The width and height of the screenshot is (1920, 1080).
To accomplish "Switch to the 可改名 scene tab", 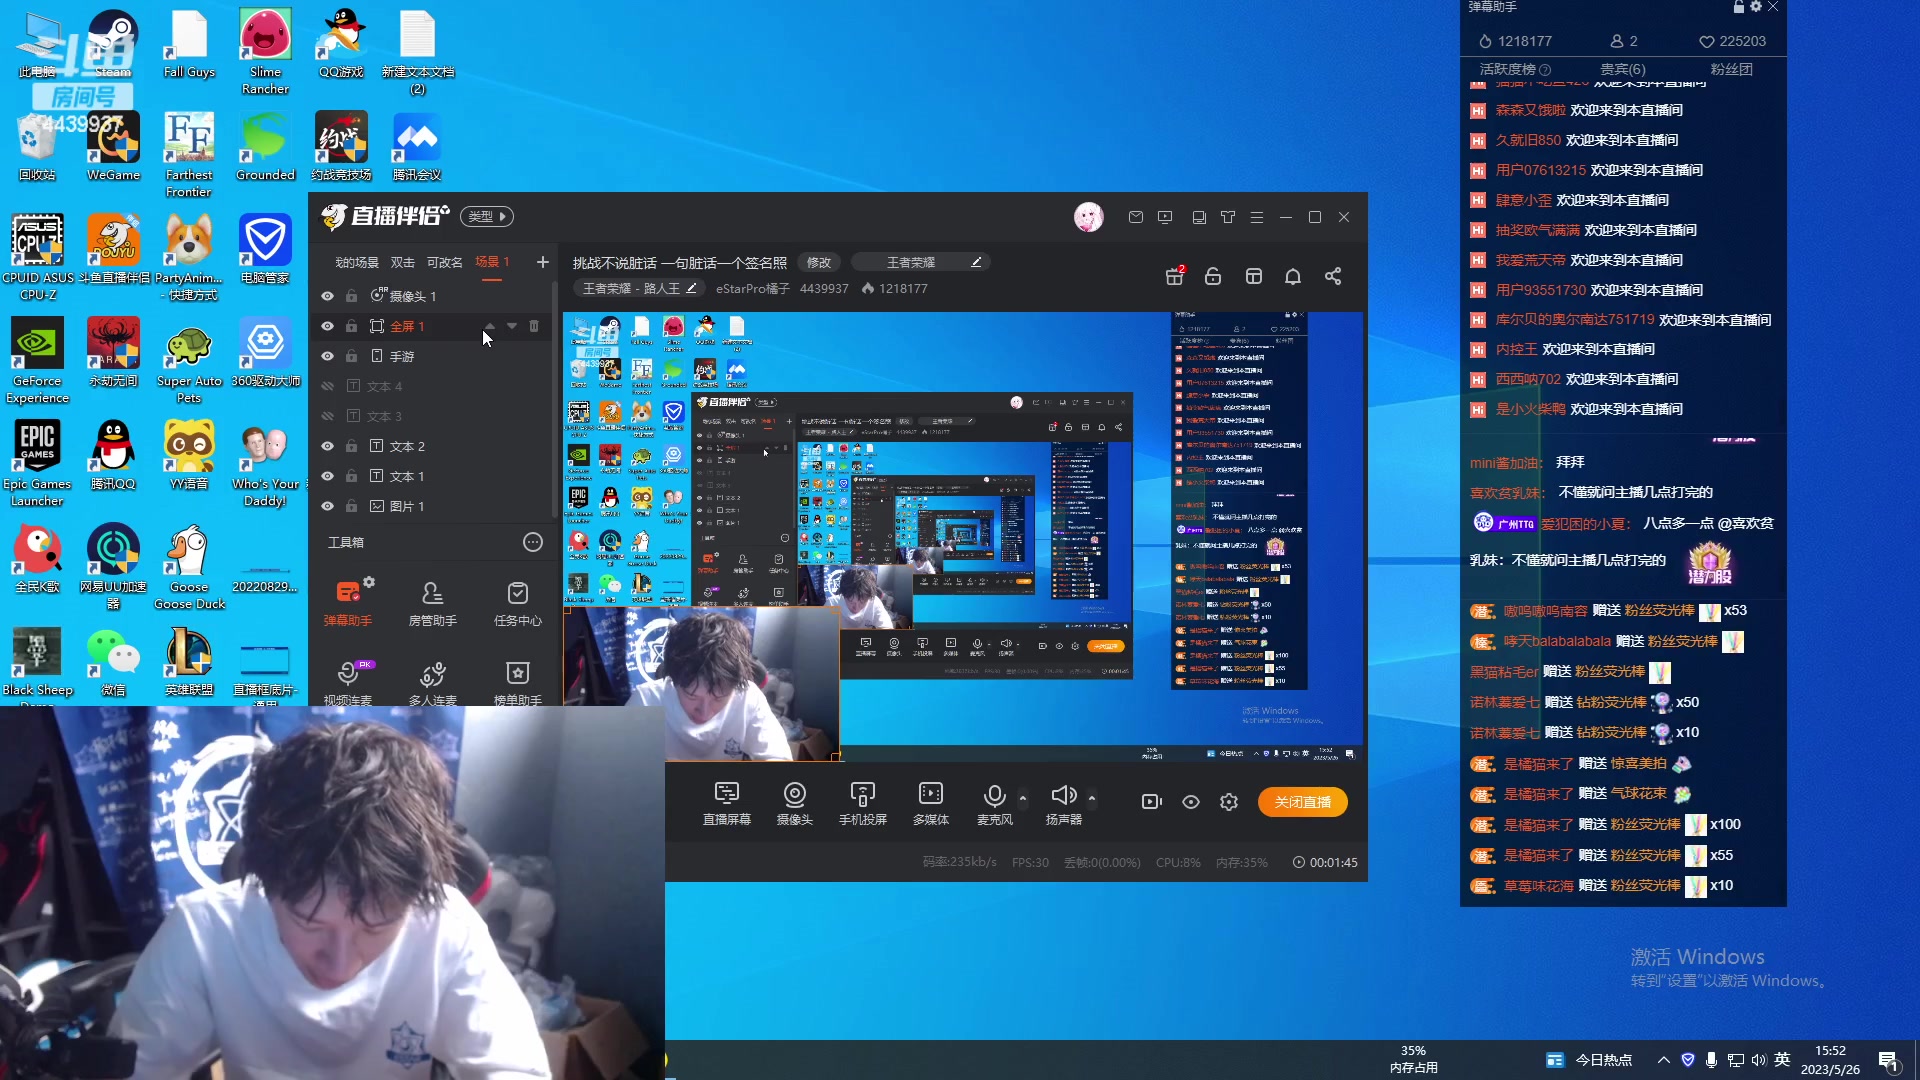I will pyautogui.click(x=444, y=262).
